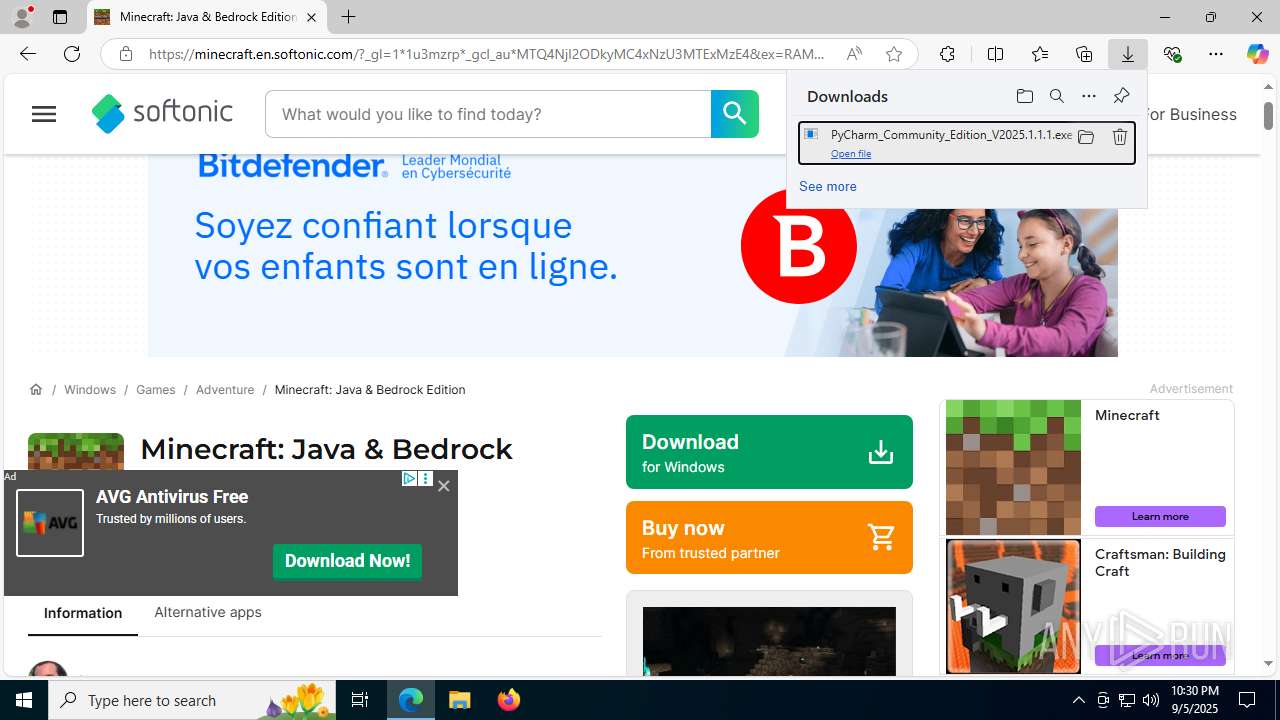Image resolution: width=1280 pixels, height=720 pixels.
Task: Search downloads with the magnifier icon
Action: (x=1057, y=96)
